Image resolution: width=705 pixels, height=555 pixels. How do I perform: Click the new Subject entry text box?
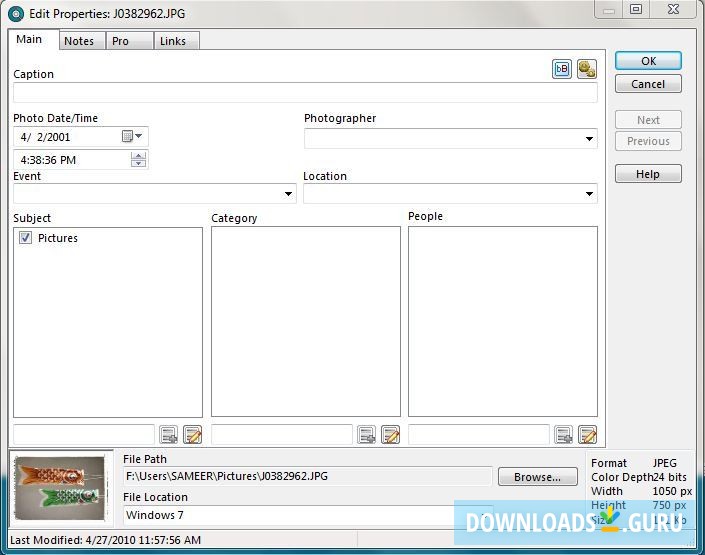tap(84, 434)
